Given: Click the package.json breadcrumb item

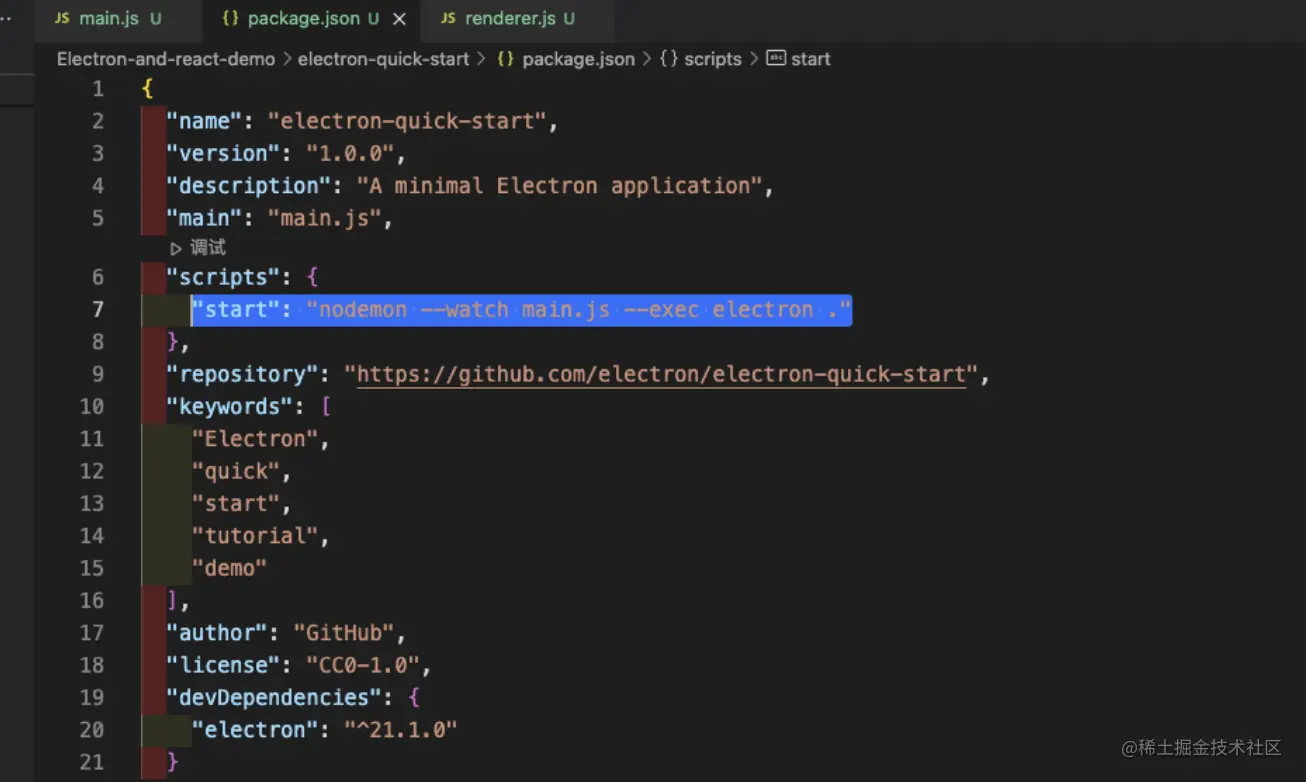Looking at the screenshot, I should point(566,59).
